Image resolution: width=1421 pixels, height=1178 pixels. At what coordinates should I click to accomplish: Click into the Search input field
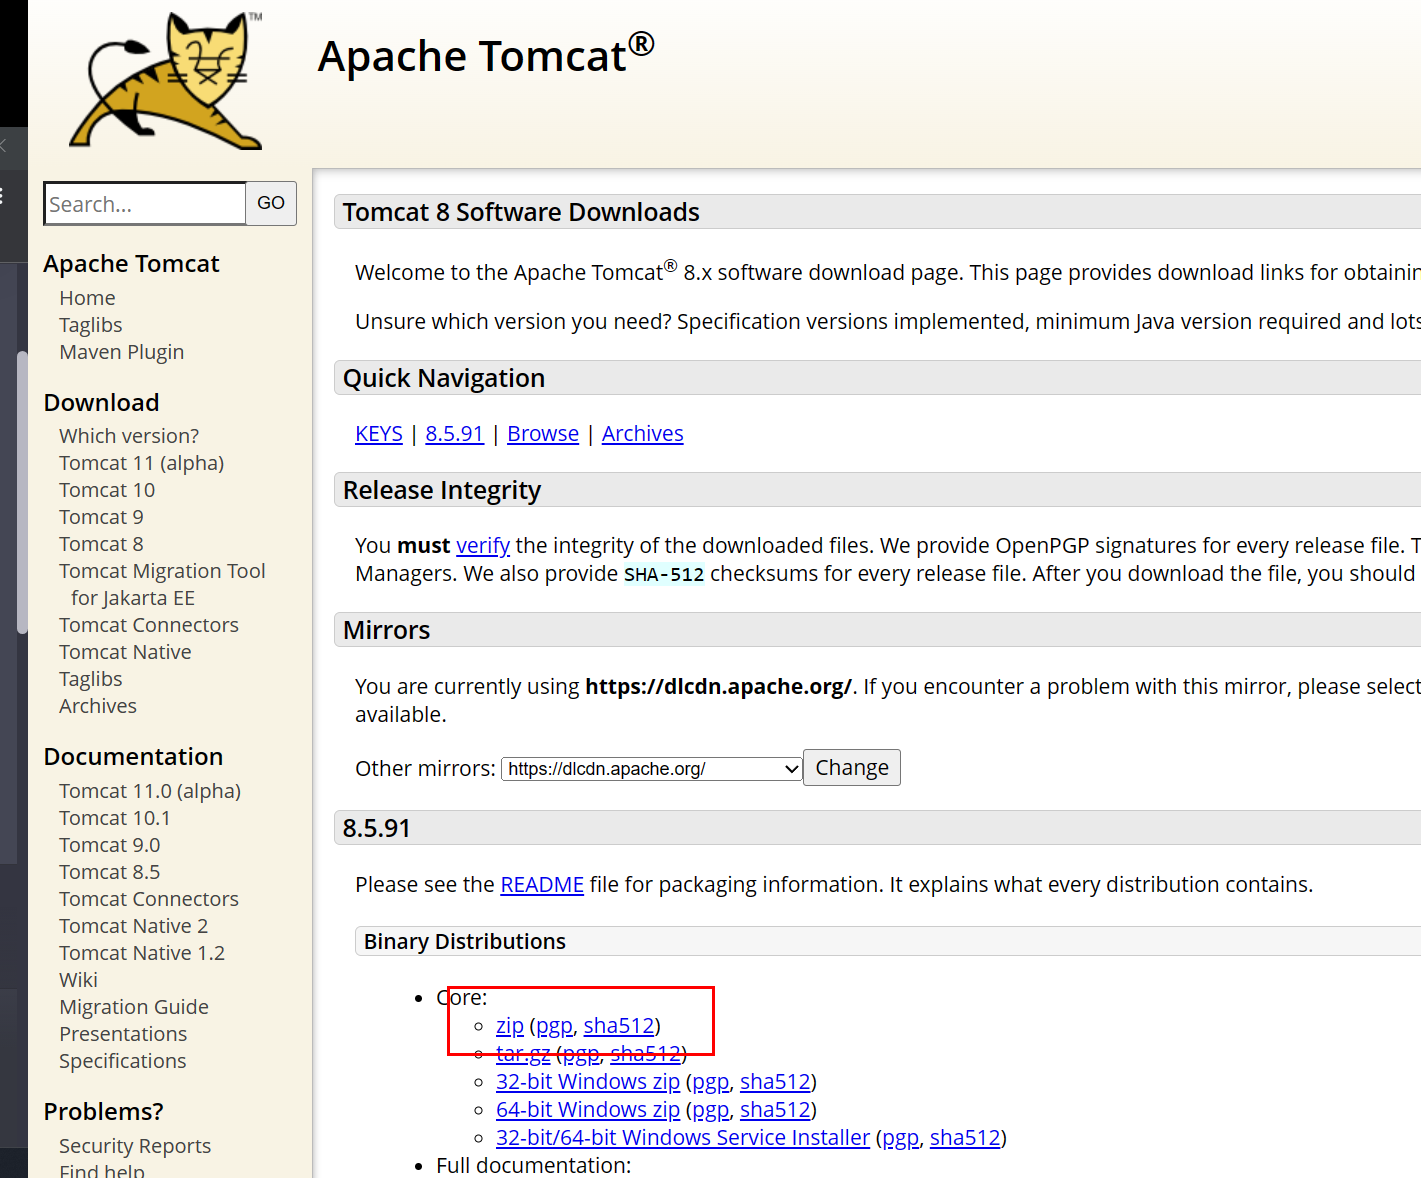145,204
